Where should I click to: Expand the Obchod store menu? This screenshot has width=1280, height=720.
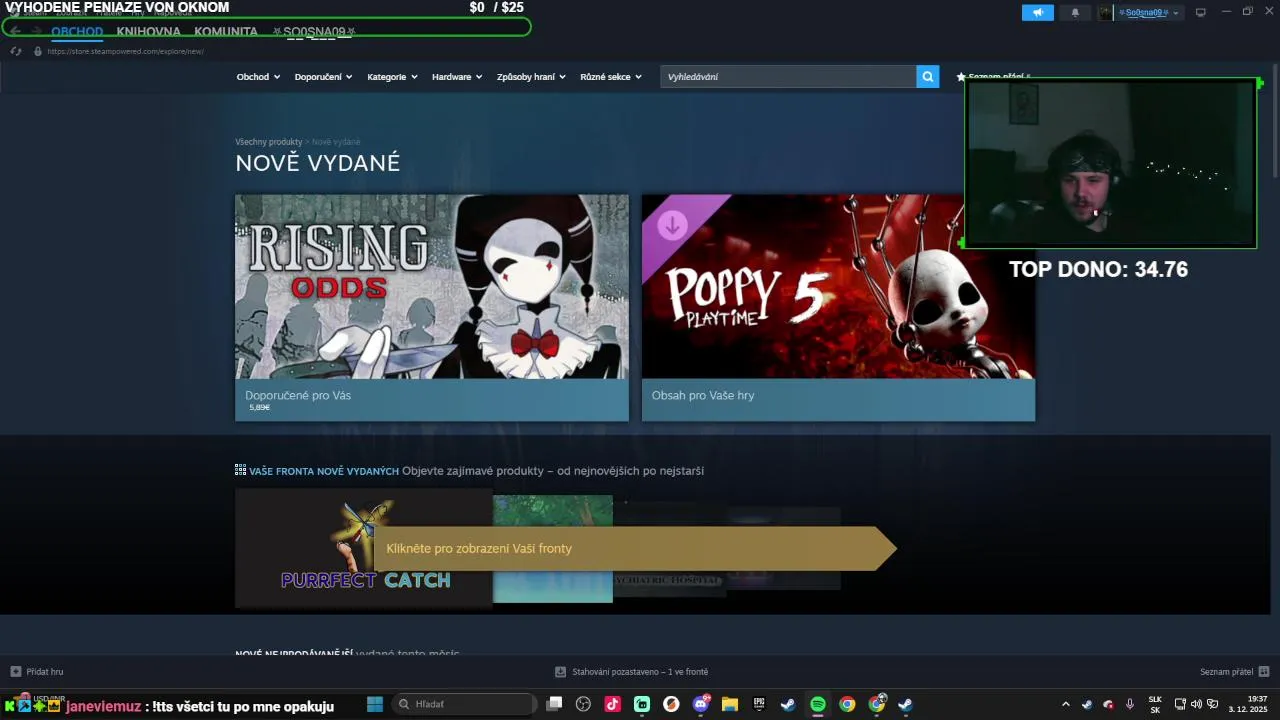[x=258, y=77]
